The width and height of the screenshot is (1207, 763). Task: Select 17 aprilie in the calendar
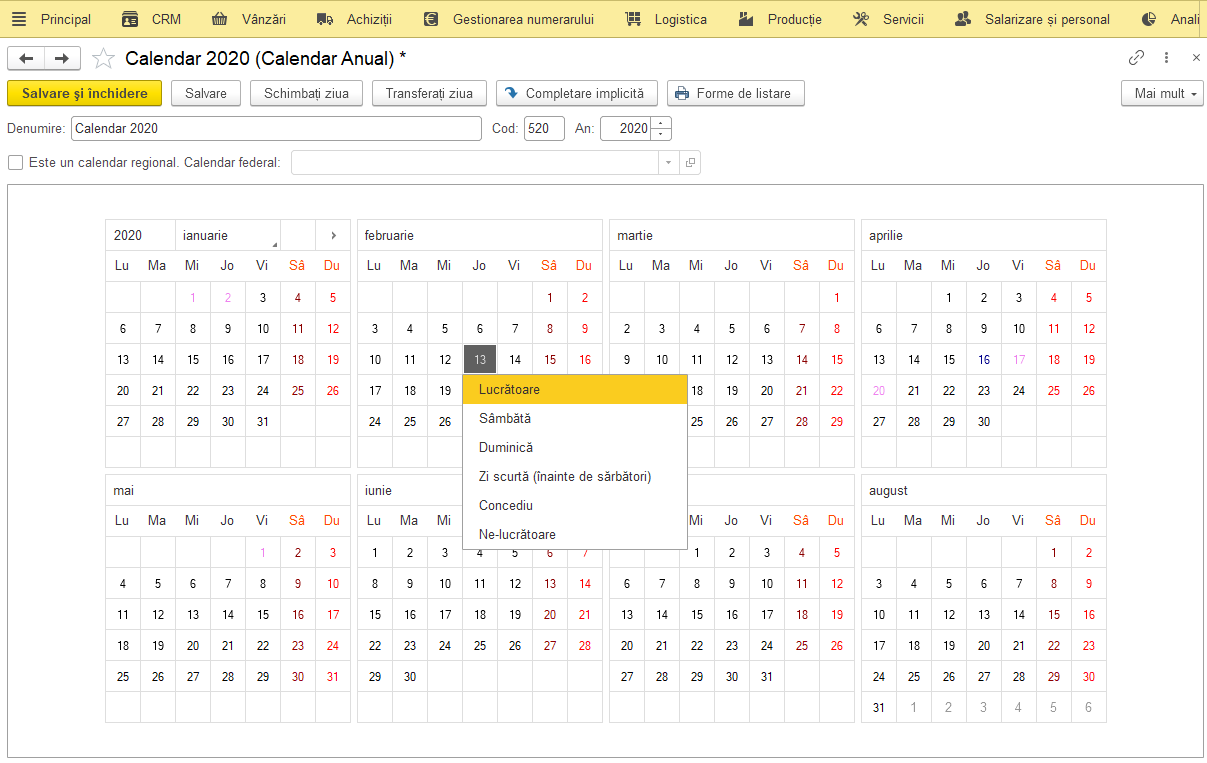point(1019,360)
